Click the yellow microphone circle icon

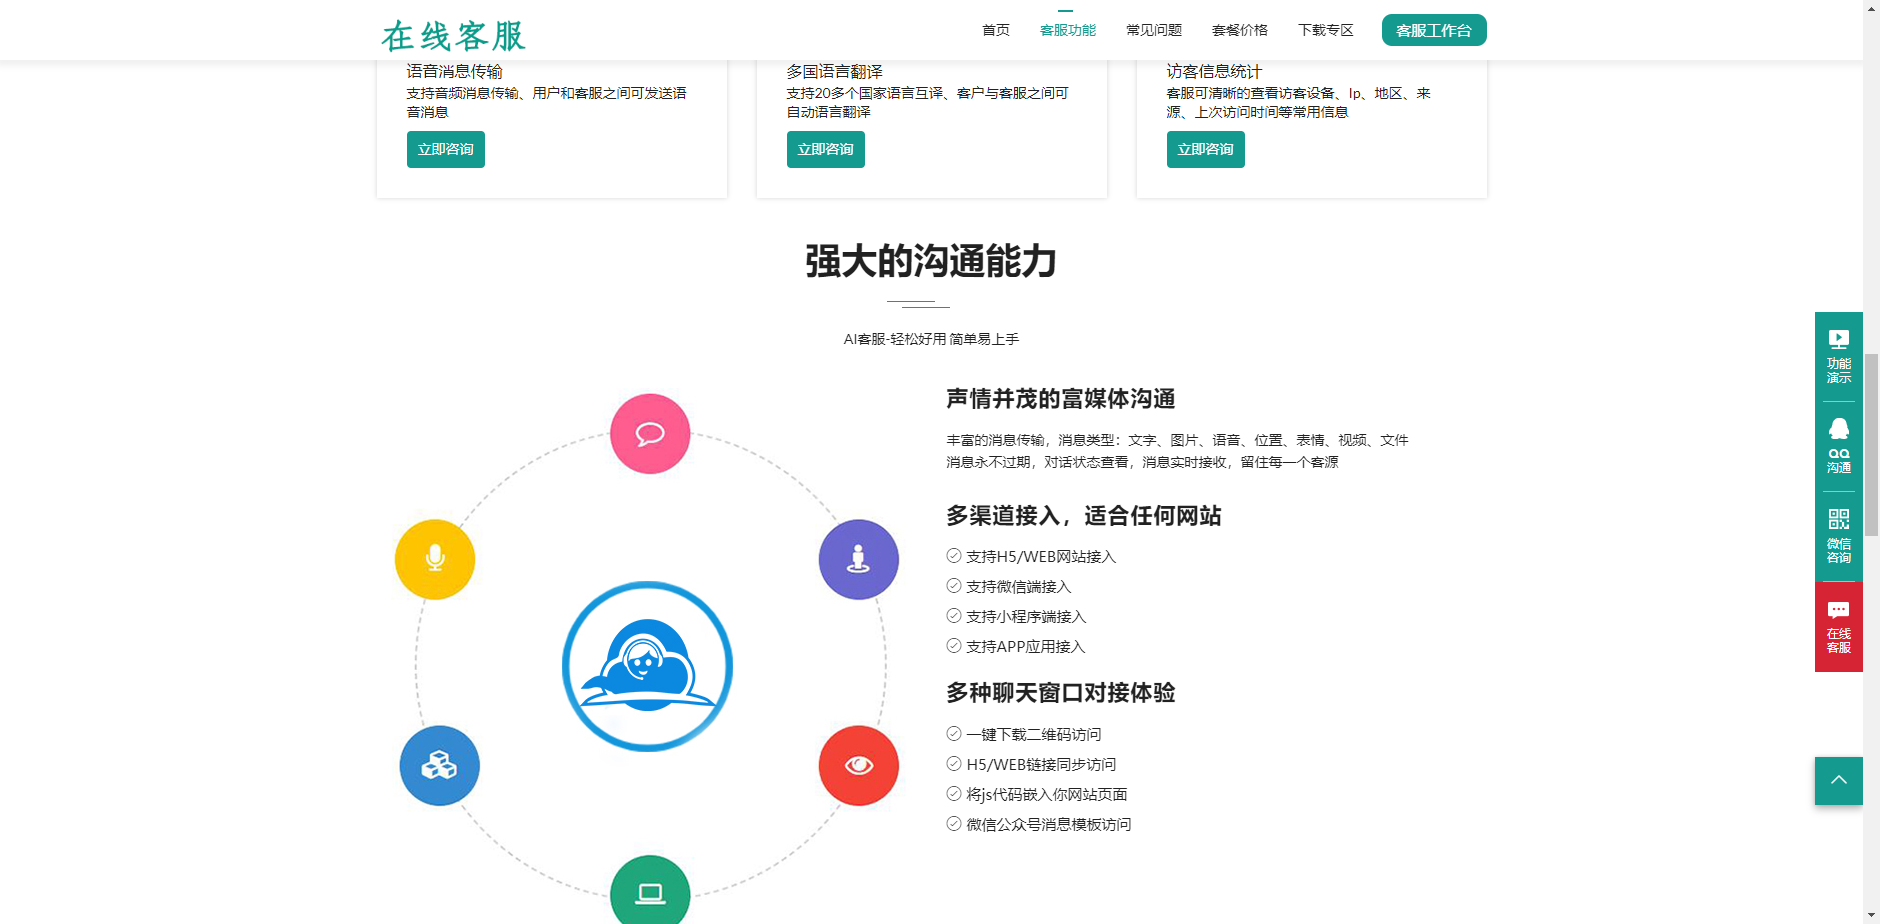[435, 559]
